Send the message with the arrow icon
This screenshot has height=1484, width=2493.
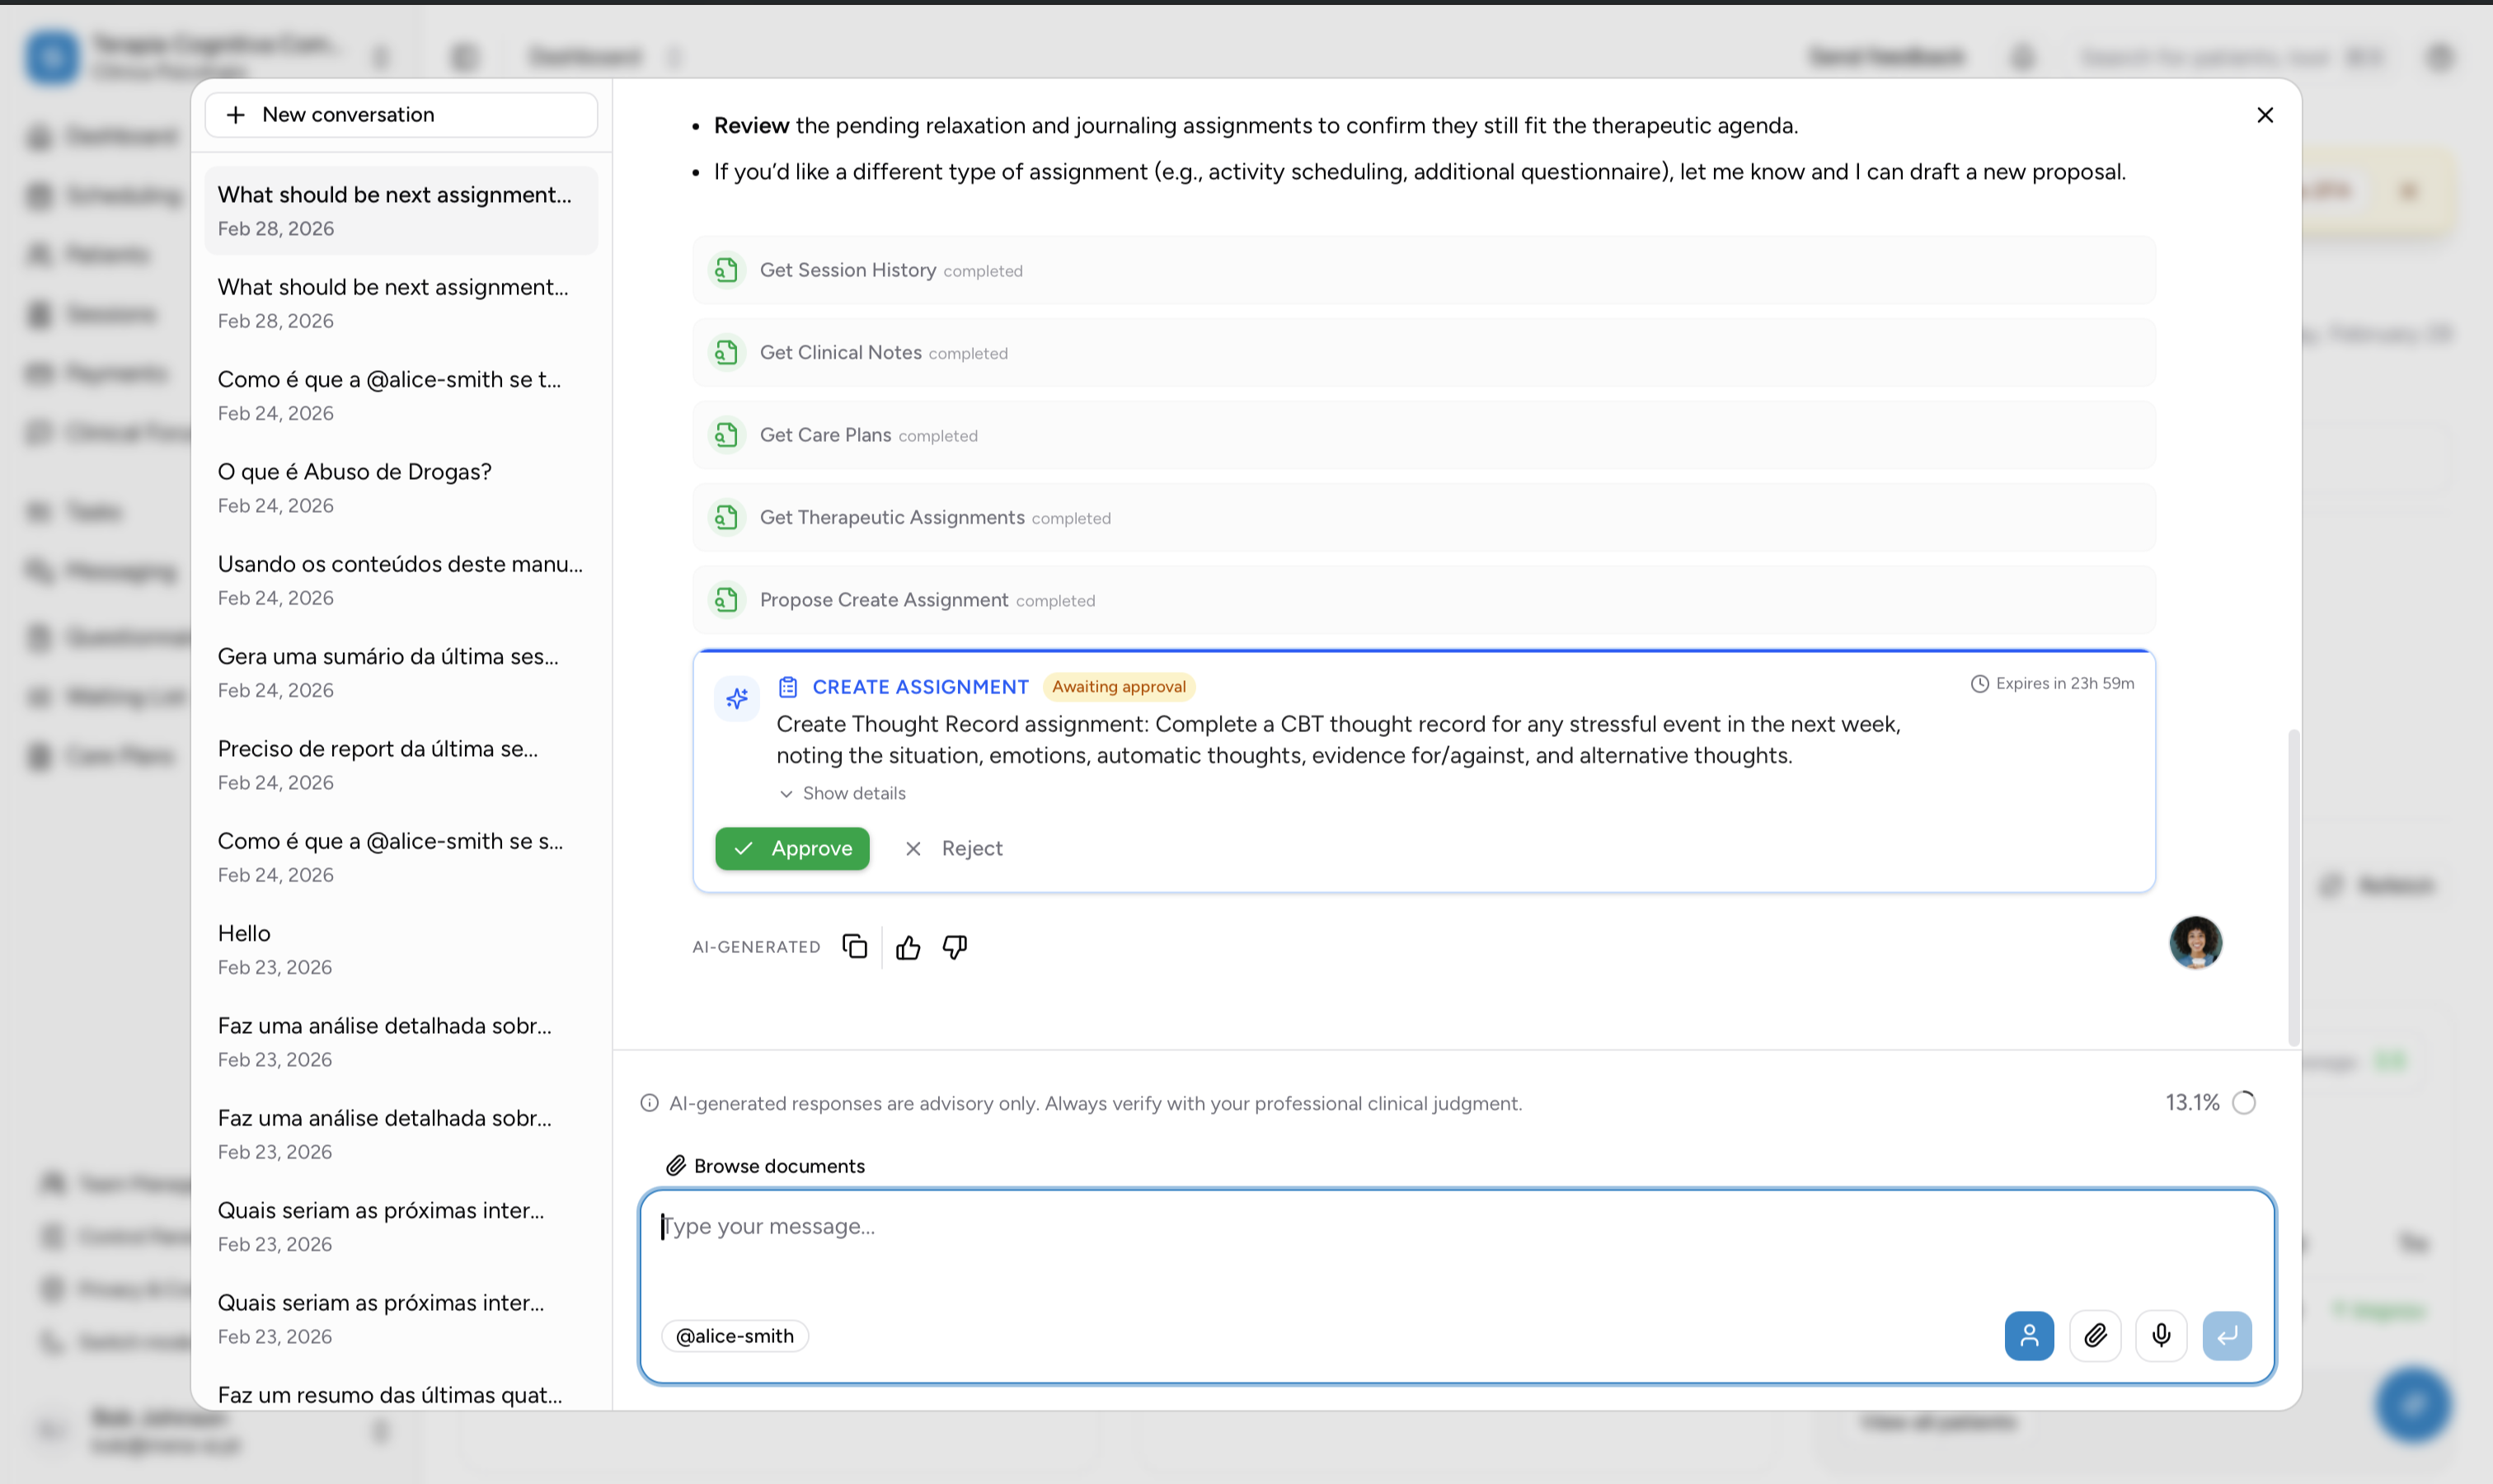(2228, 1335)
